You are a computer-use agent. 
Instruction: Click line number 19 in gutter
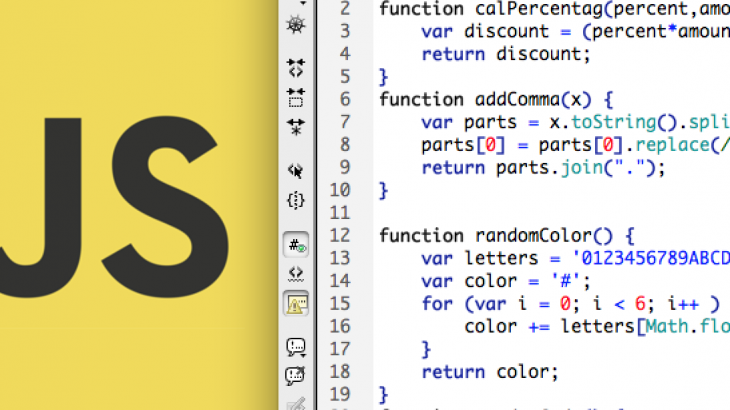[x=340, y=395]
